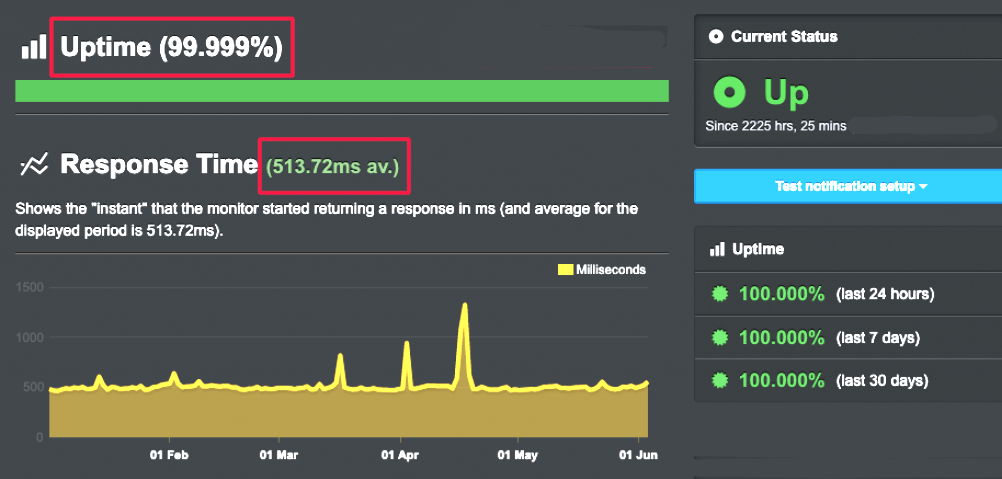Click the 01 Jun axis label
The height and width of the screenshot is (479, 1002).
pos(638,455)
